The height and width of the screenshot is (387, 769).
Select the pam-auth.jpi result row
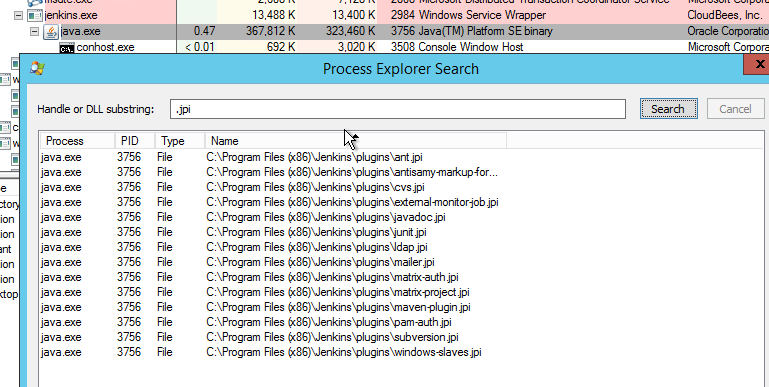(x=274, y=322)
